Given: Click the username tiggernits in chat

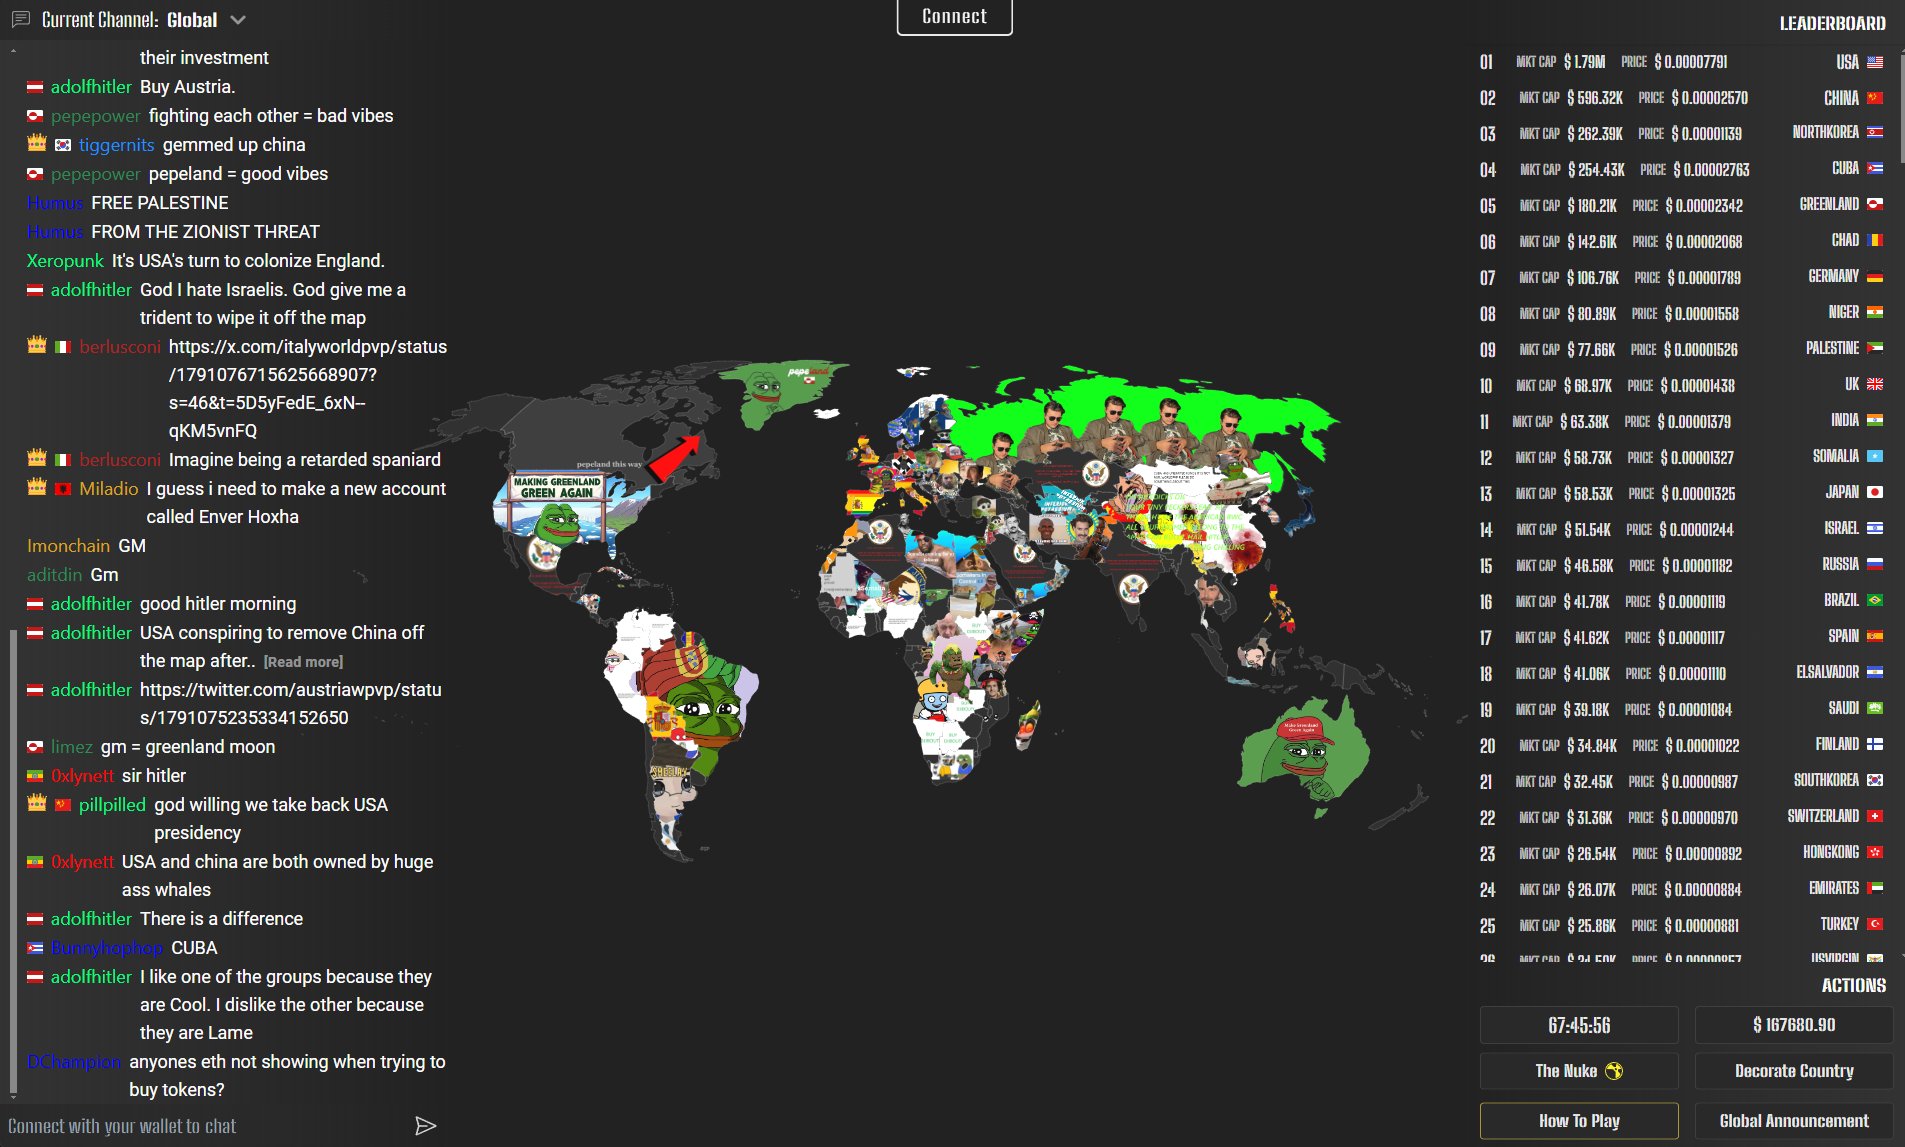Looking at the screenshot, I should (x=117, y=145).
